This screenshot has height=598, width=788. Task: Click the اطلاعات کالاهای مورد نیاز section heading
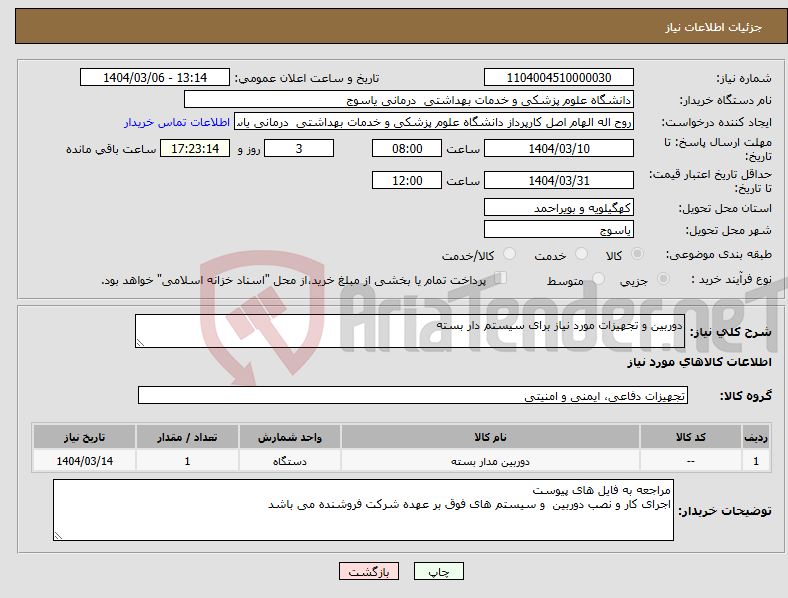699,362
